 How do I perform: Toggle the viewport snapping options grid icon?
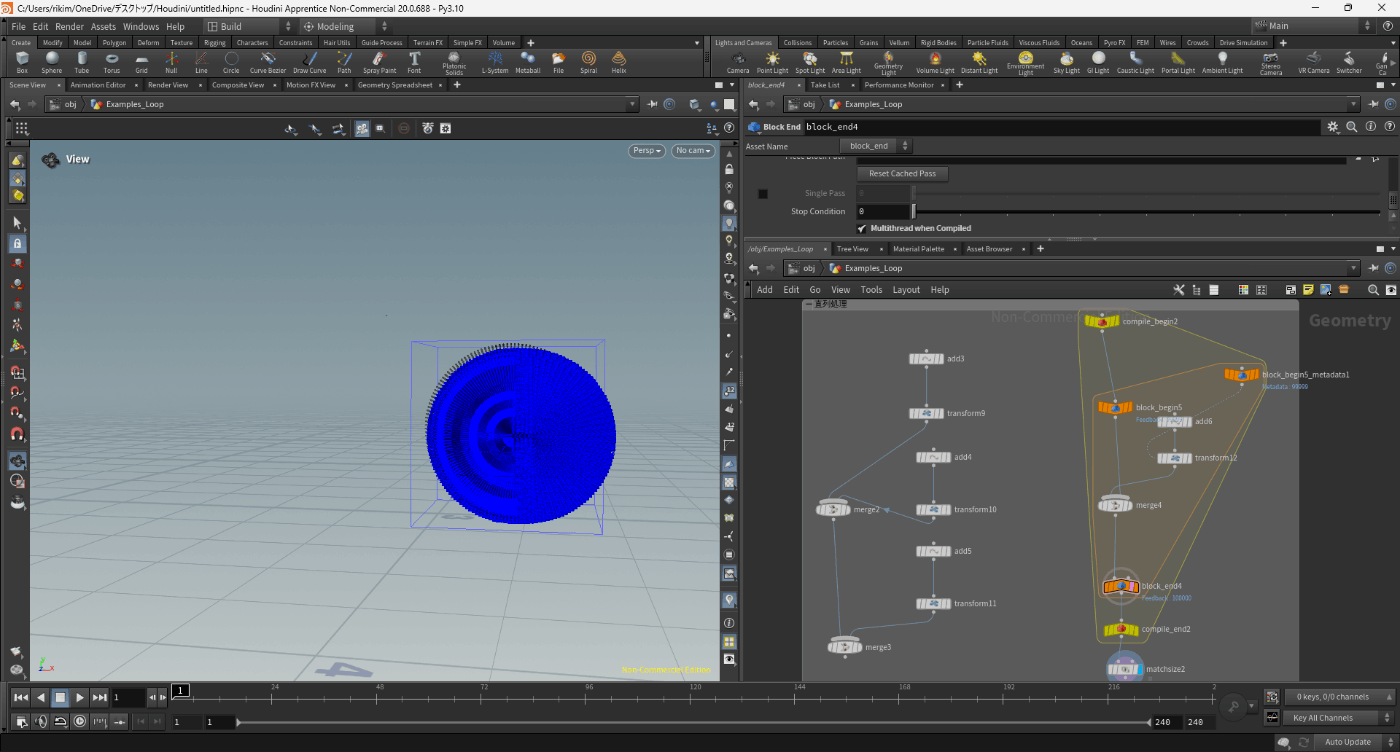[22, 128]
